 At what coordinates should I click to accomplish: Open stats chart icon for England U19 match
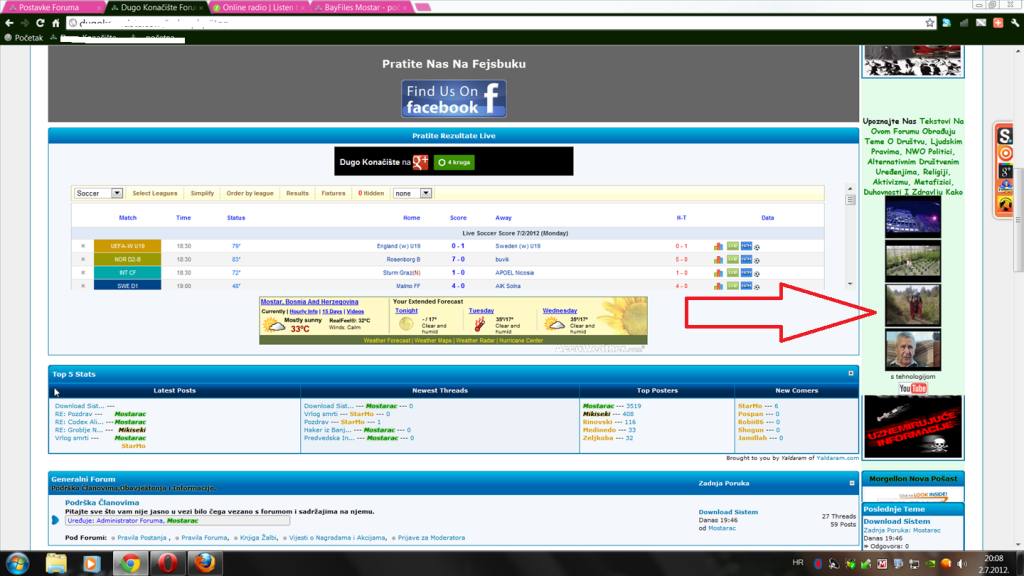click(718, 246)
